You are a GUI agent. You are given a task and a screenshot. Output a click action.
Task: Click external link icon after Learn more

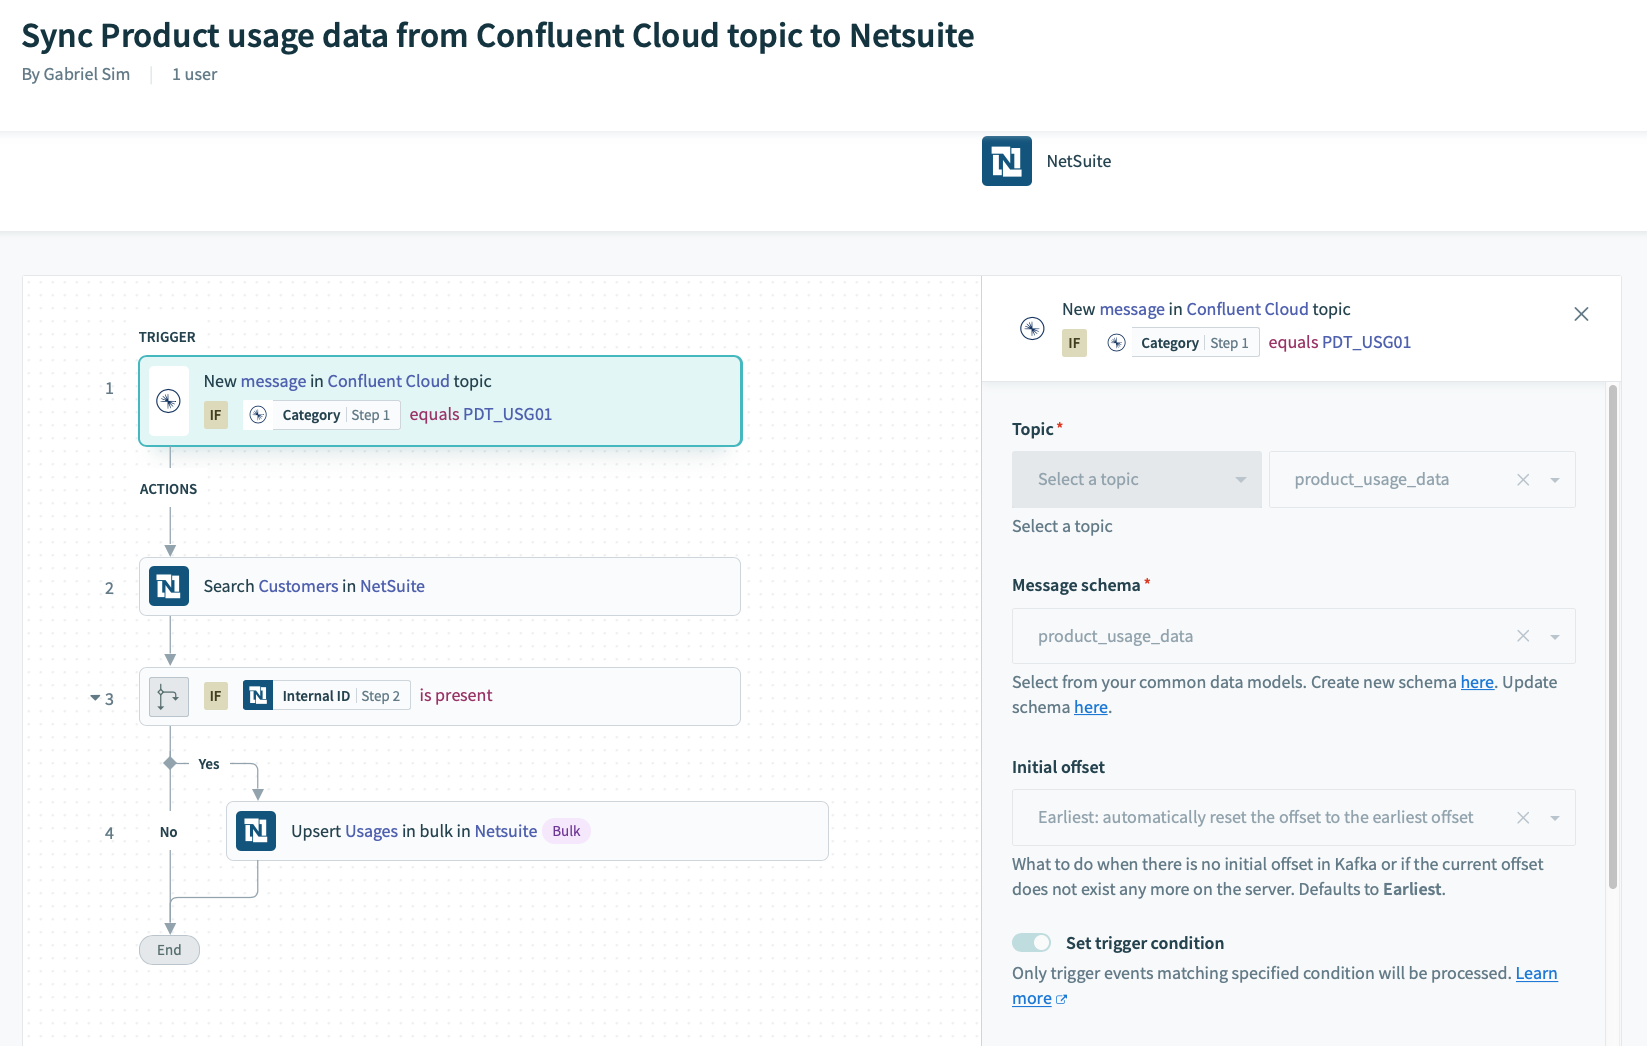coord(1062,999)
